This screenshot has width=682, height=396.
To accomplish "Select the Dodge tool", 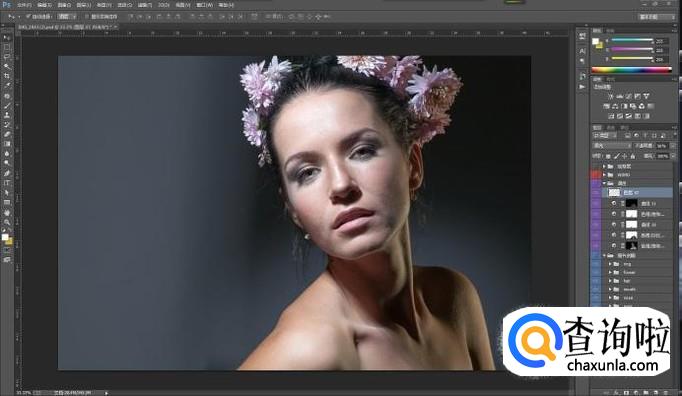I will click(x=7, y=163).
